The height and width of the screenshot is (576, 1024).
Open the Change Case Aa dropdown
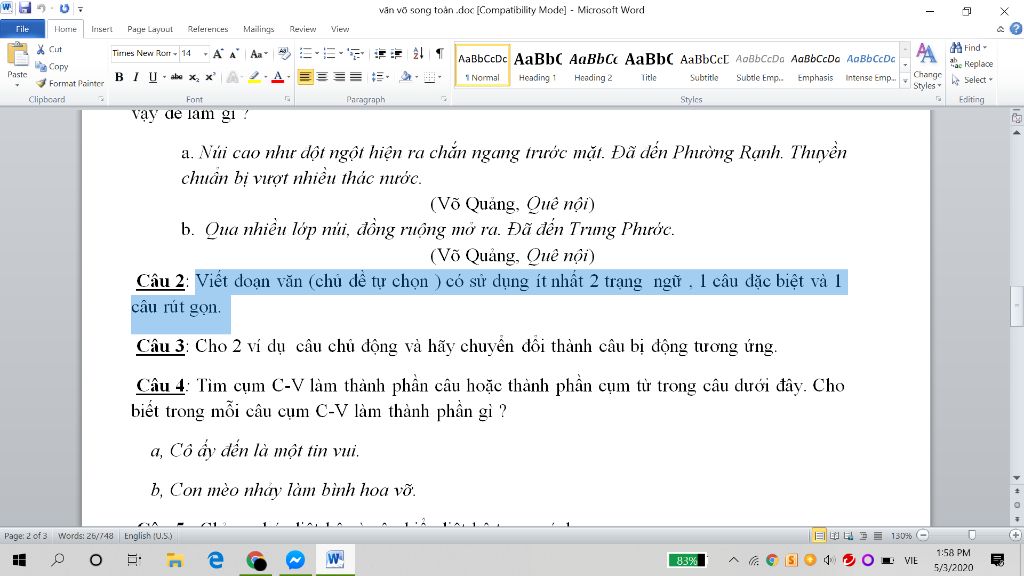pos(259,54)
